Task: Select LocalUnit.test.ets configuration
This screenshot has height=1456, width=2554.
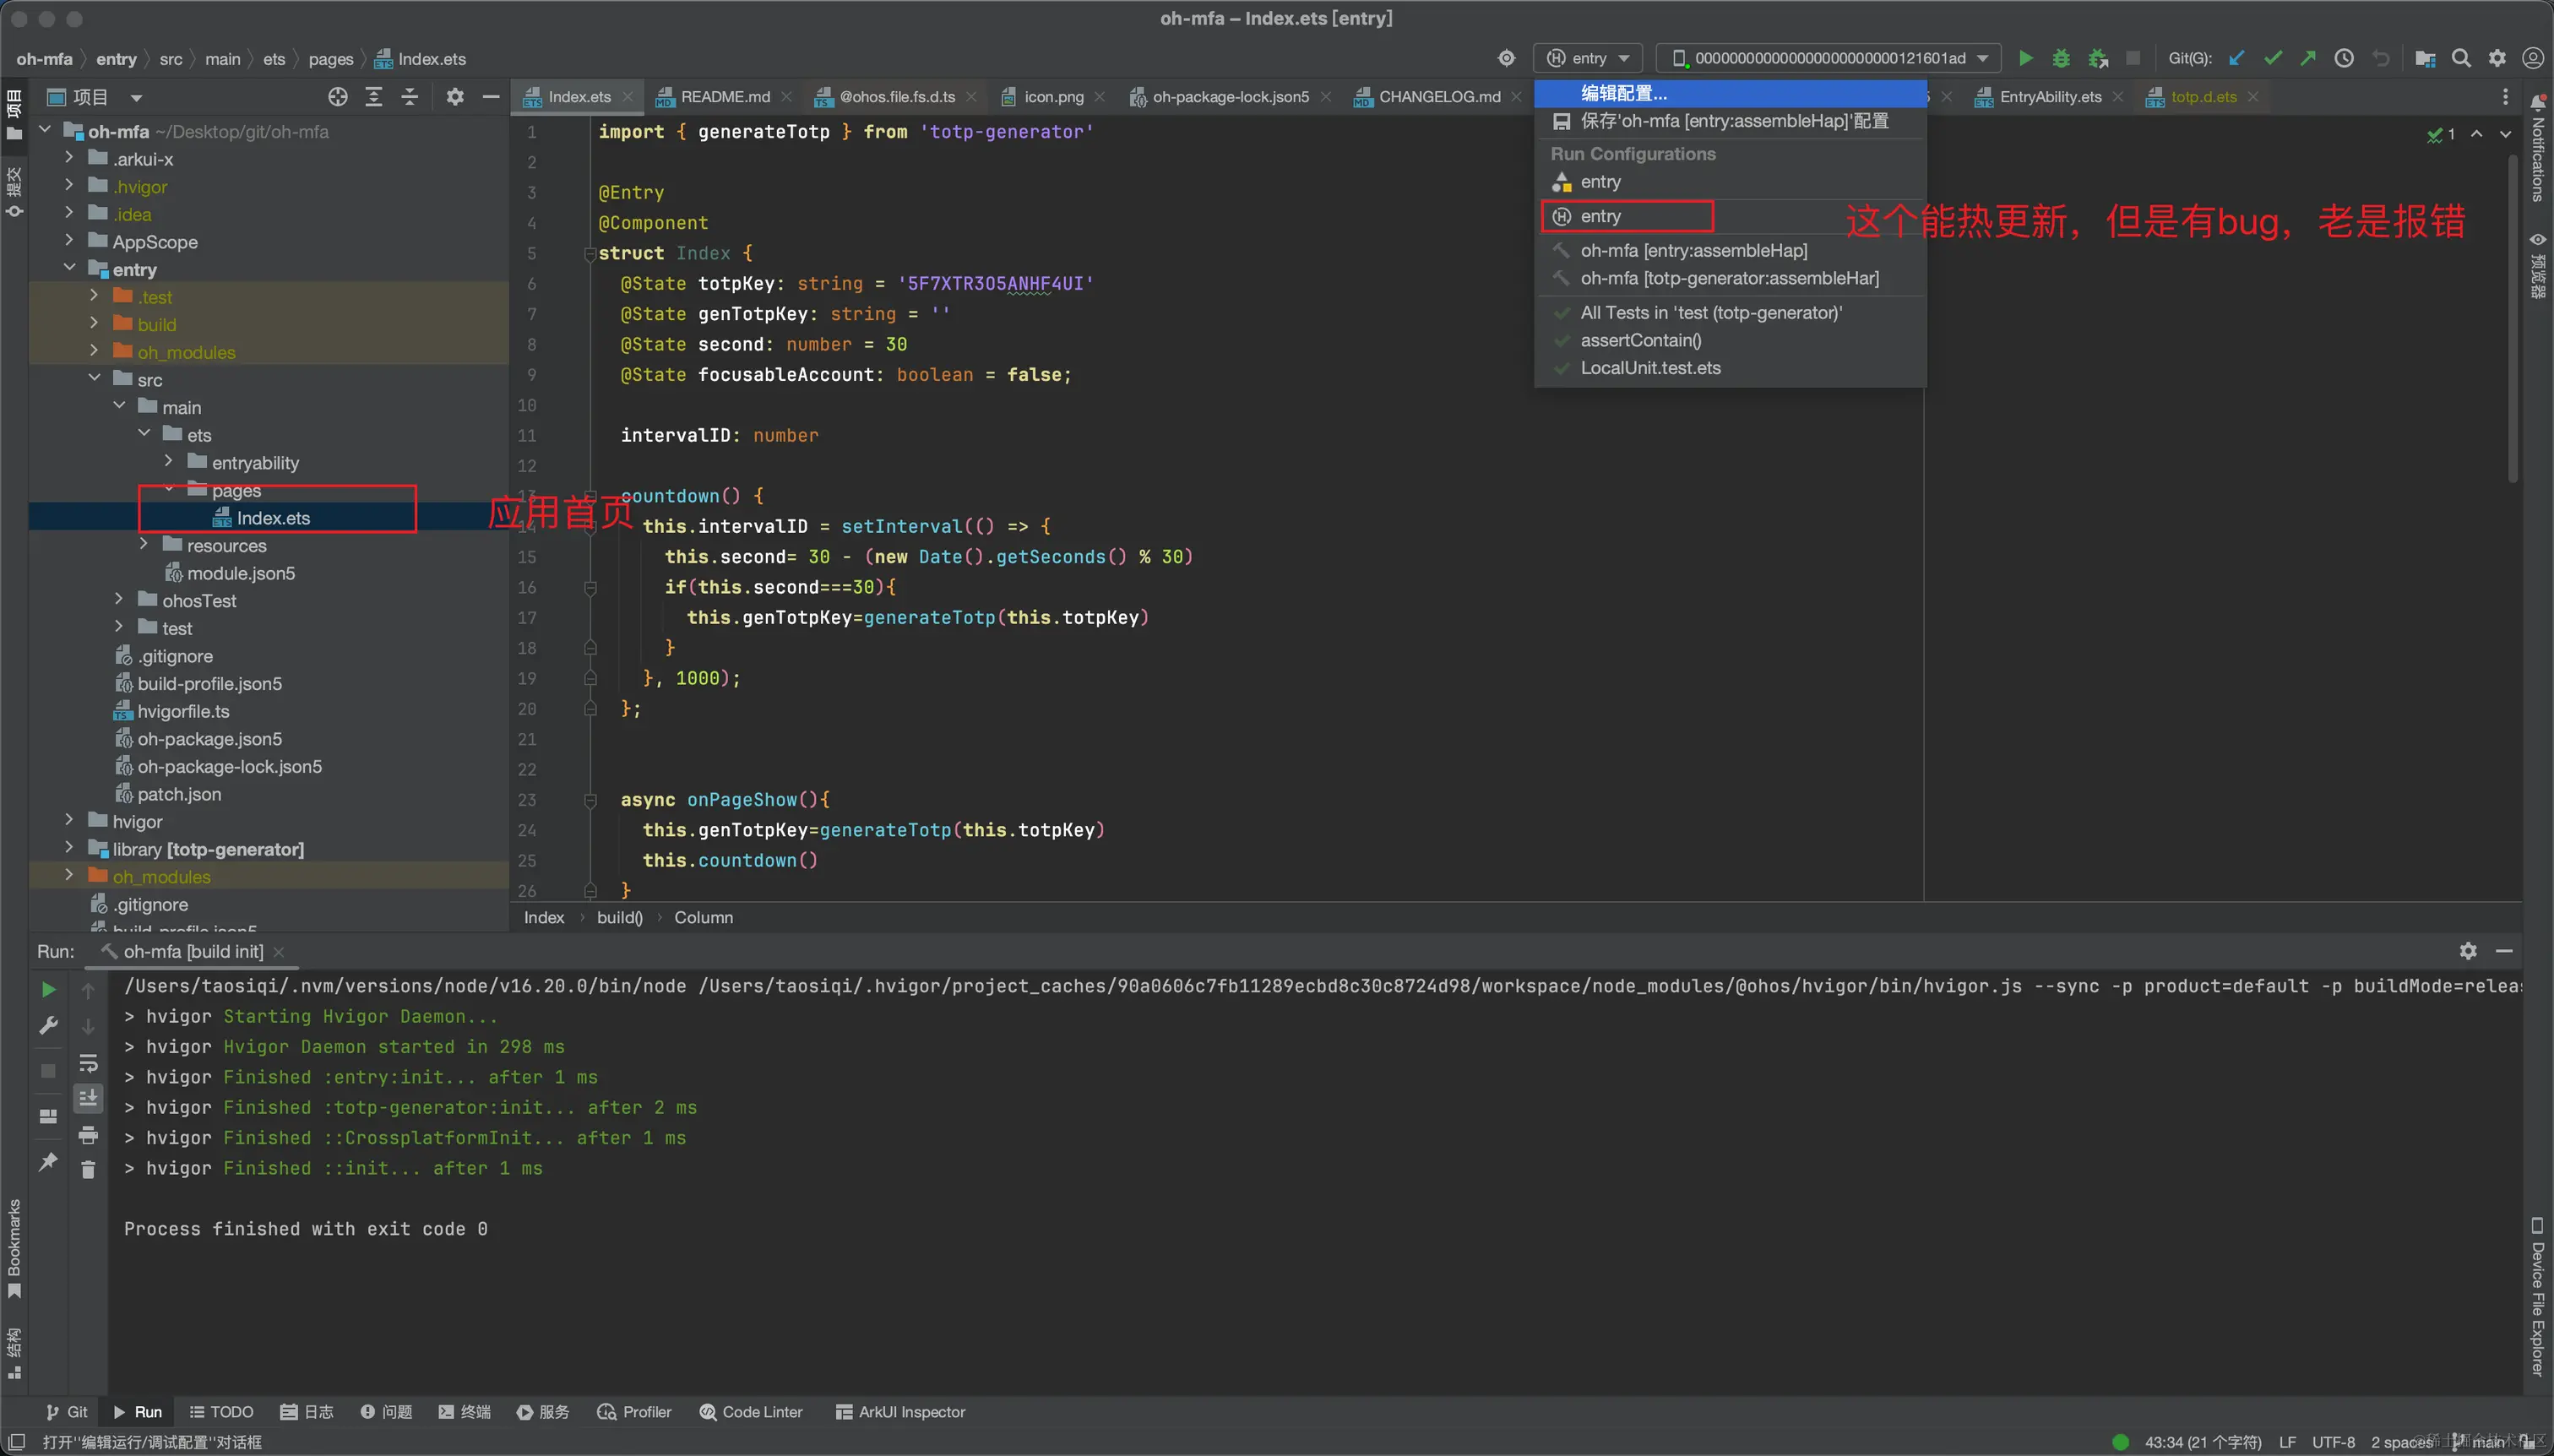Action: tap(1730, 368)
